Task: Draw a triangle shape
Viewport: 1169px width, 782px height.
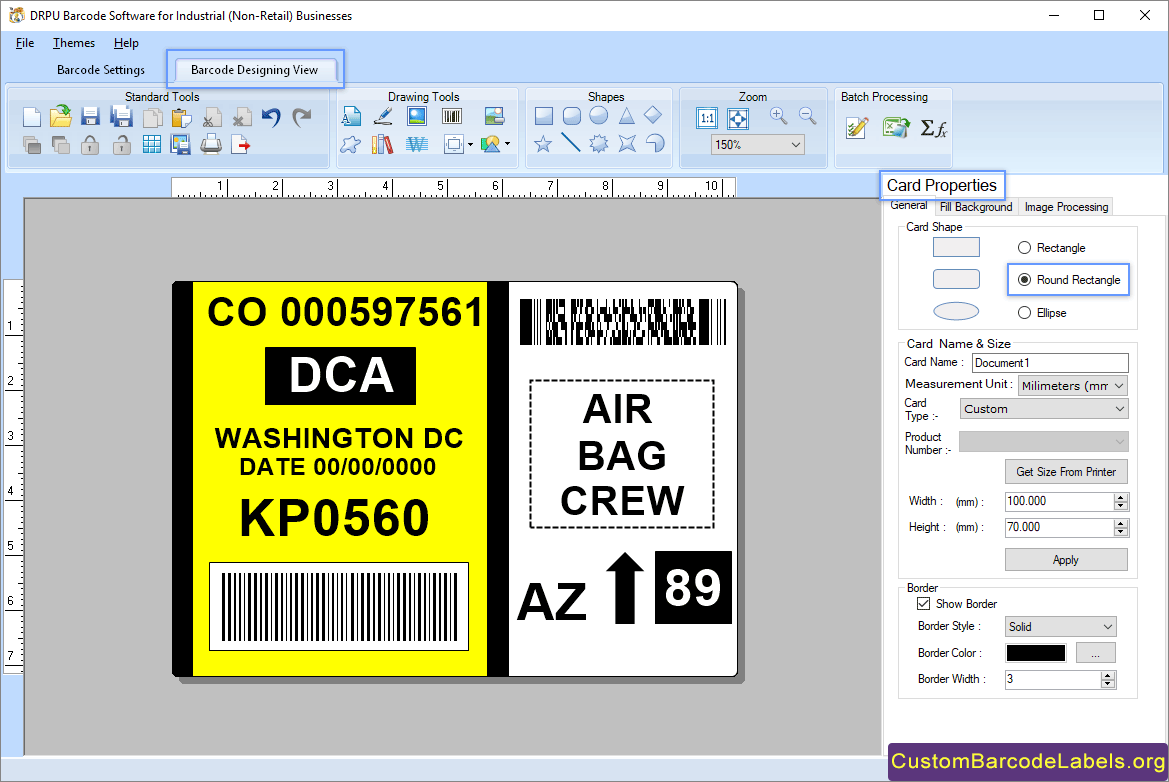Action: click(x=626, y=116)
